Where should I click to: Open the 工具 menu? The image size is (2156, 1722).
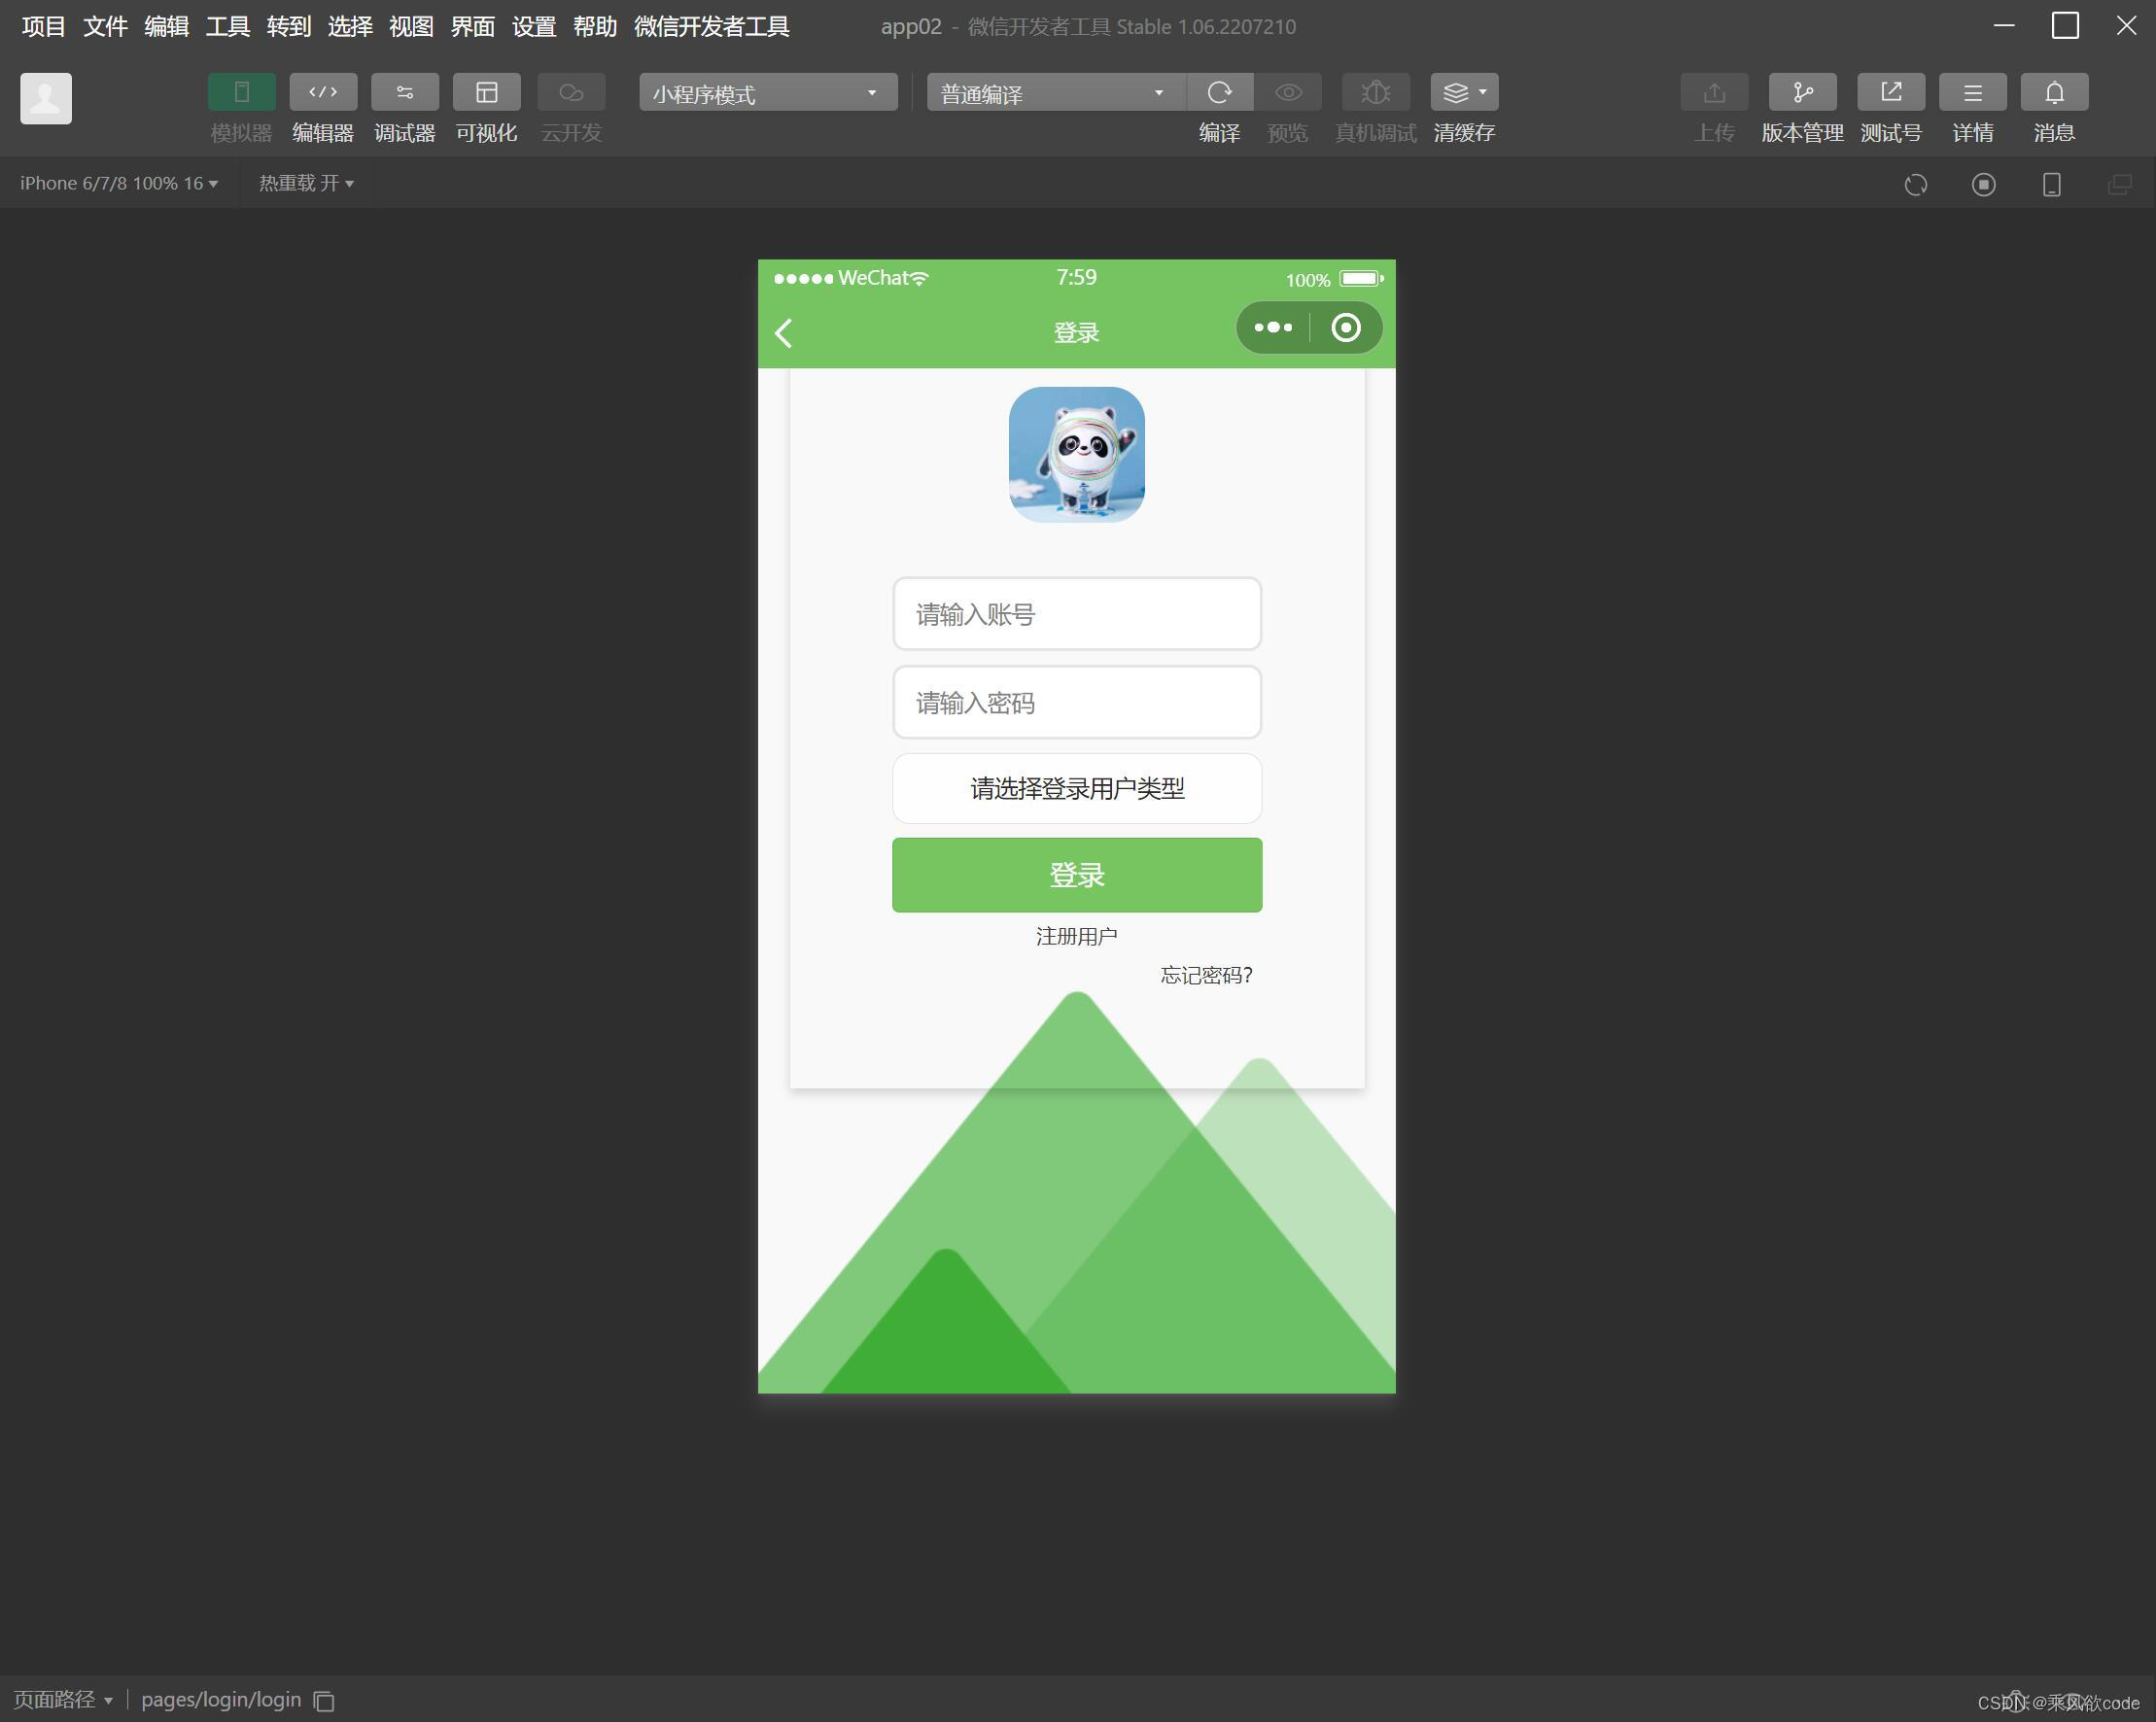point(227,27)
